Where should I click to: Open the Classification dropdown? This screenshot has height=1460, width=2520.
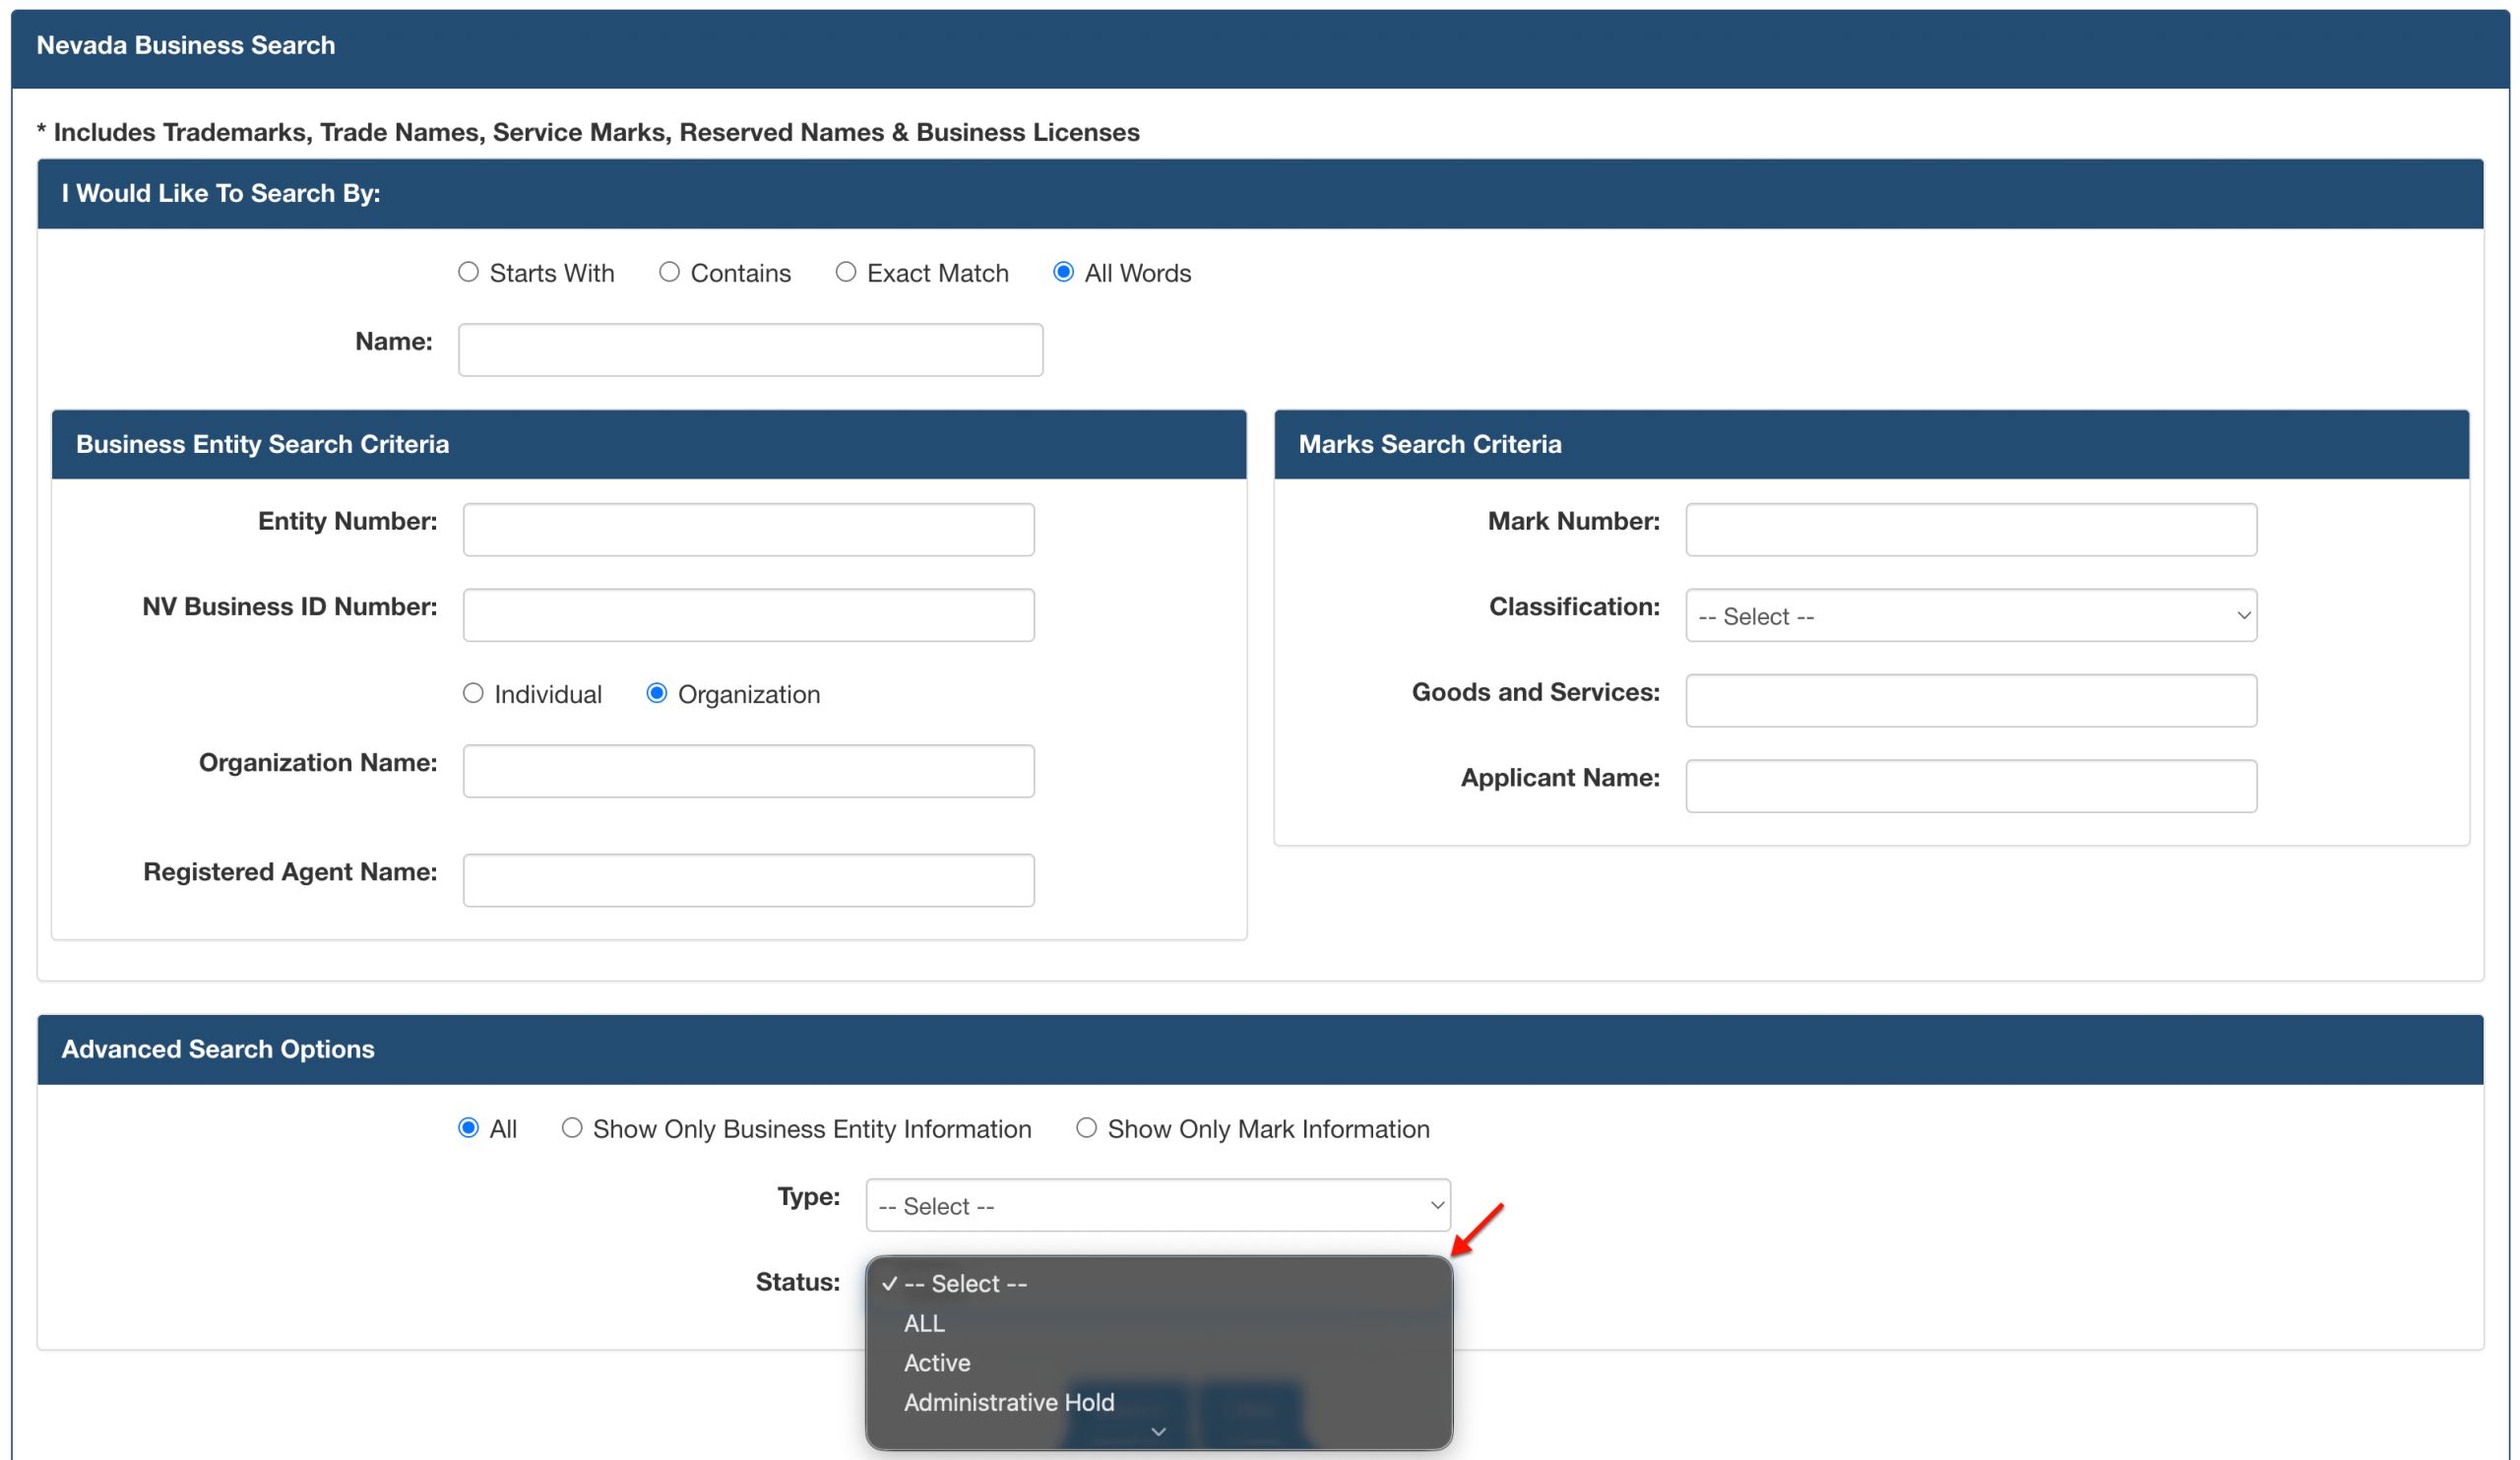1971,615
